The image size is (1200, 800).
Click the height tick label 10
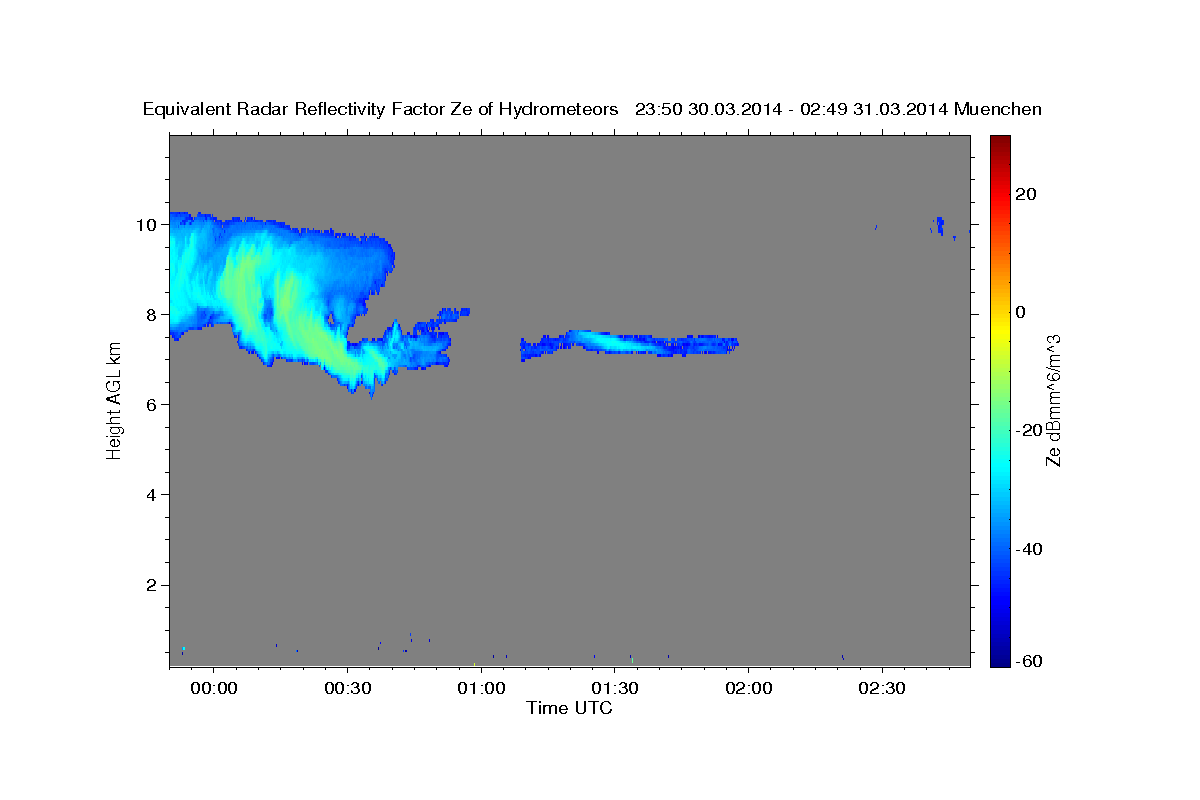pos(146,225)
